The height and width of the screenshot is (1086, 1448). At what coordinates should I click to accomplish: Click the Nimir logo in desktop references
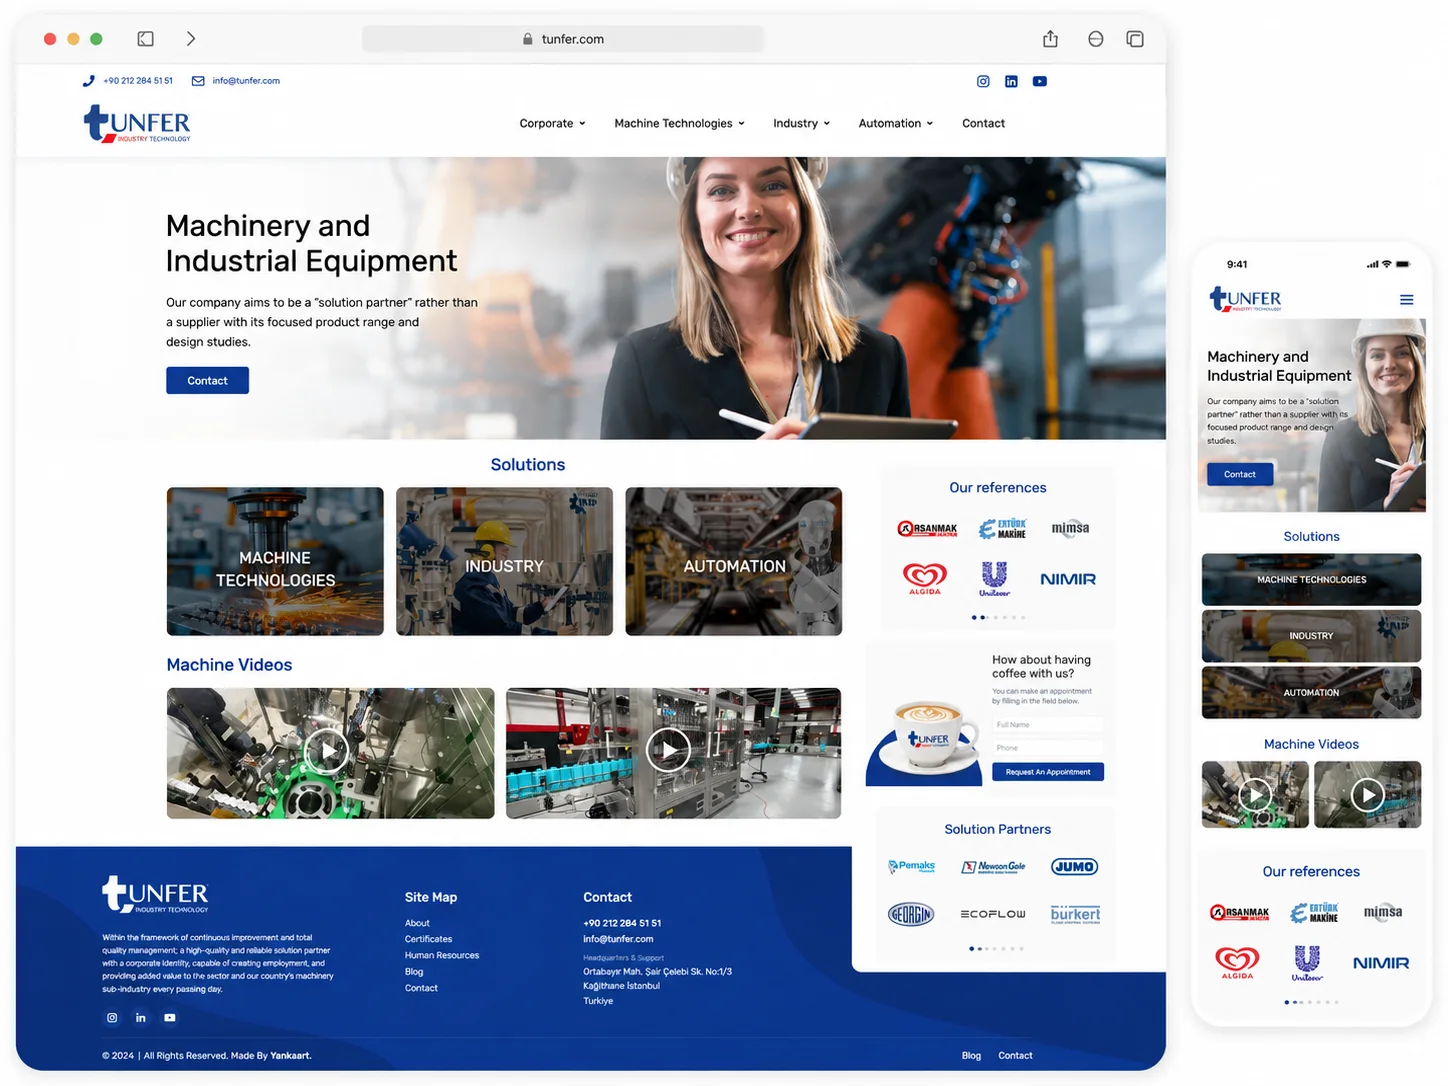pos(1068,579)
